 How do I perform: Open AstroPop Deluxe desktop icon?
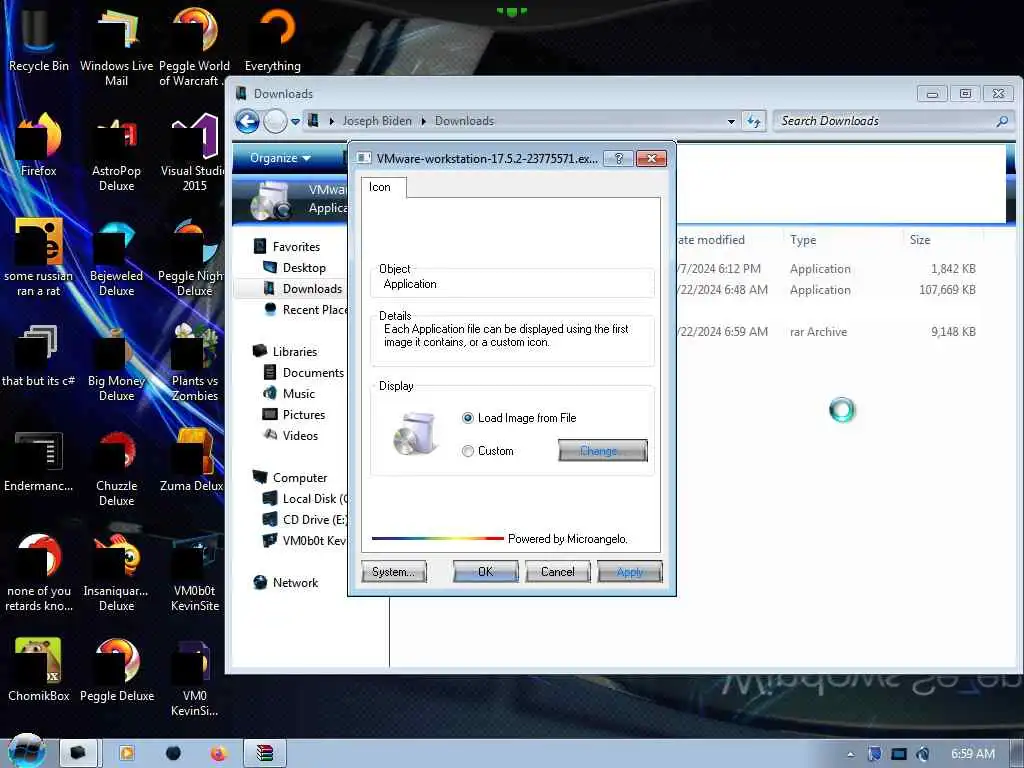[116, 153]
